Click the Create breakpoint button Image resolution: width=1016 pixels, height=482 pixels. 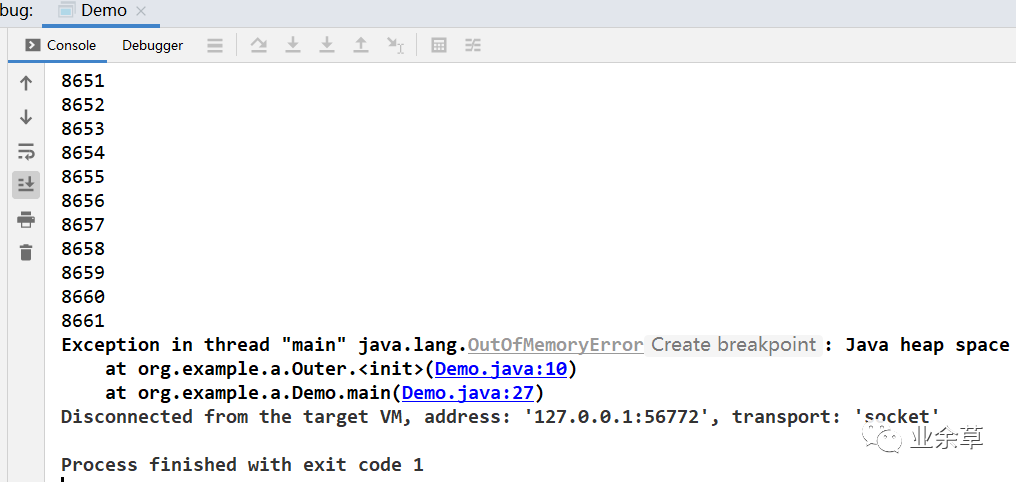733,345
